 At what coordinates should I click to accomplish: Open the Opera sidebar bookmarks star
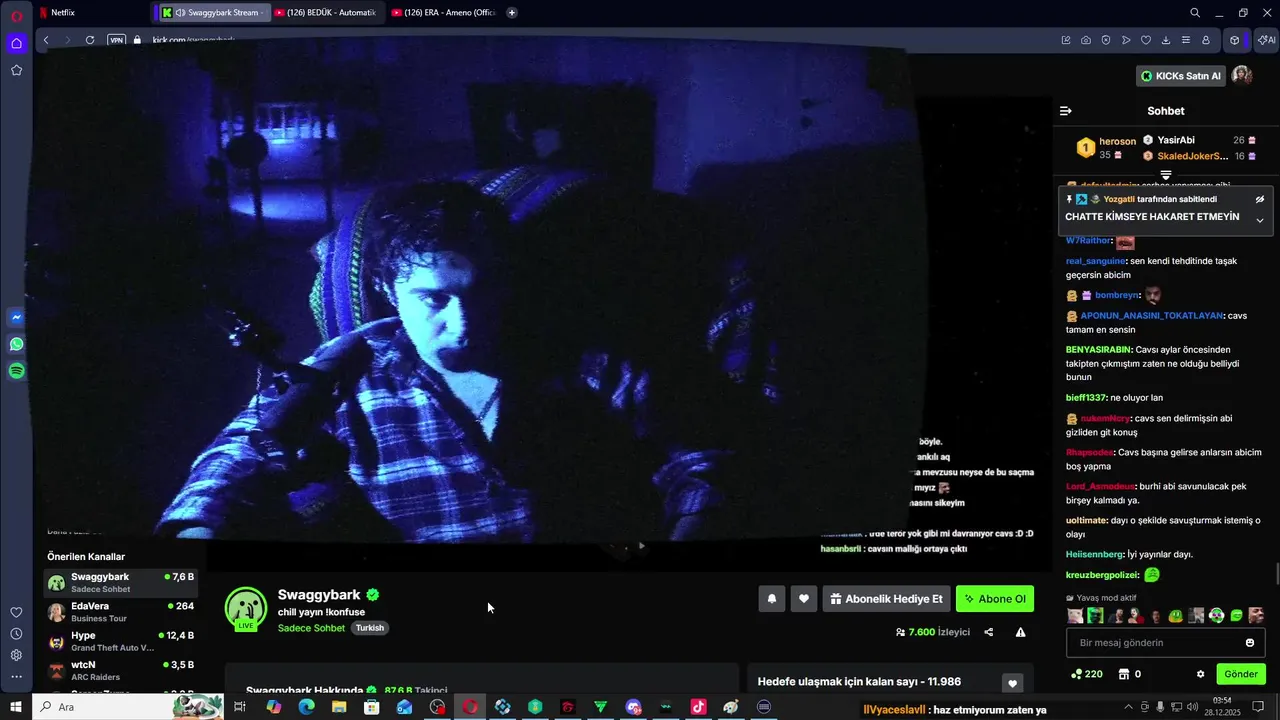(16, 70)
